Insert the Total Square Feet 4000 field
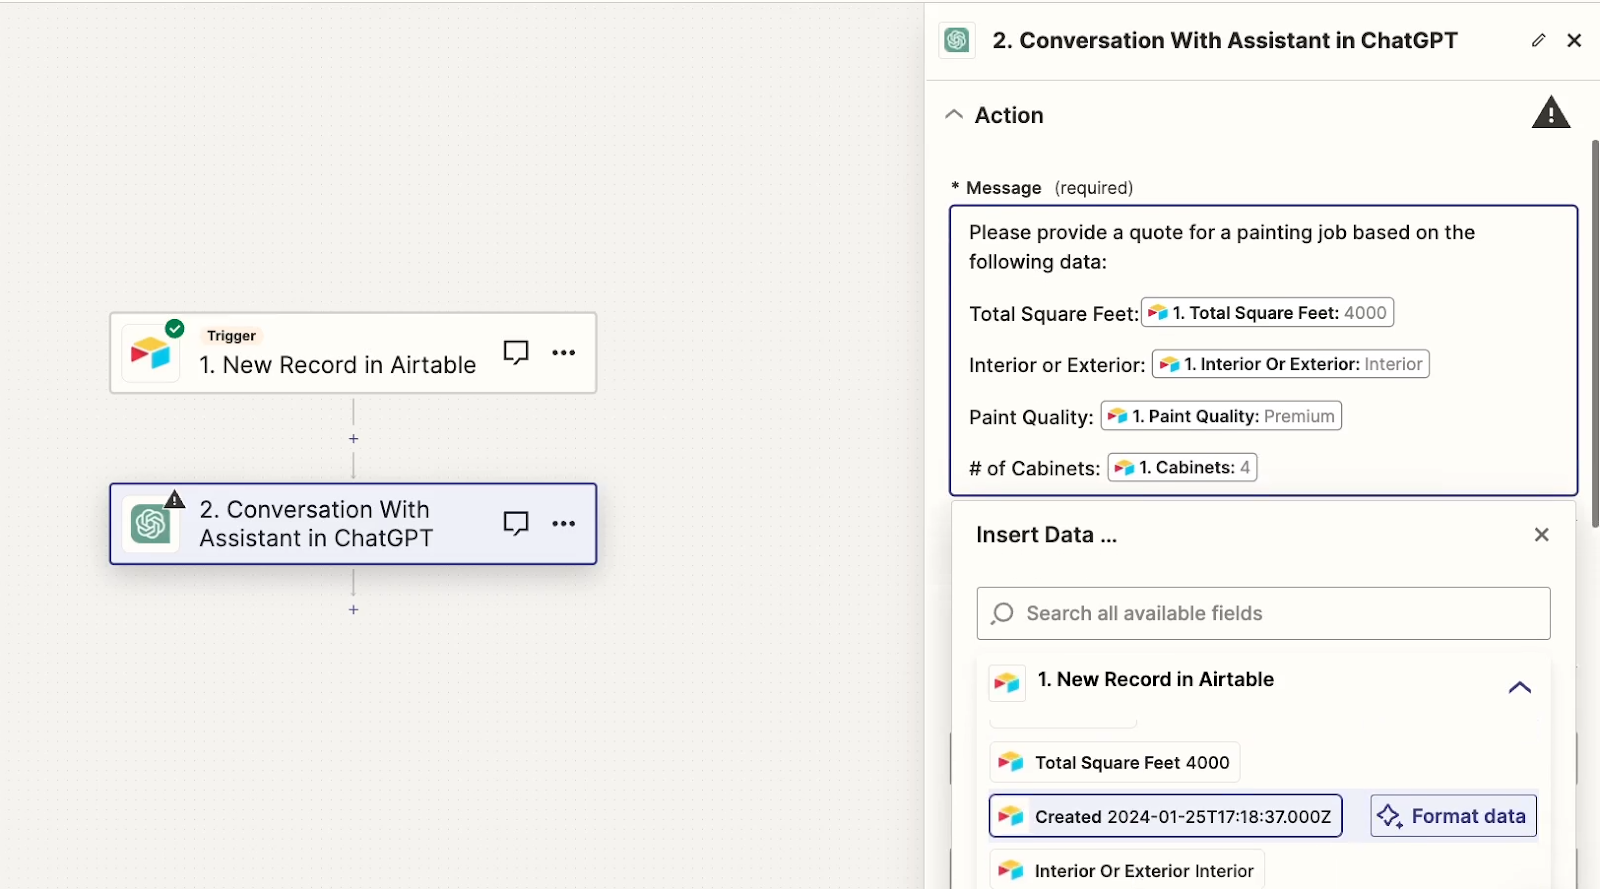Viewport: 1600px width, 889px height. click(x=1115, y=762)
